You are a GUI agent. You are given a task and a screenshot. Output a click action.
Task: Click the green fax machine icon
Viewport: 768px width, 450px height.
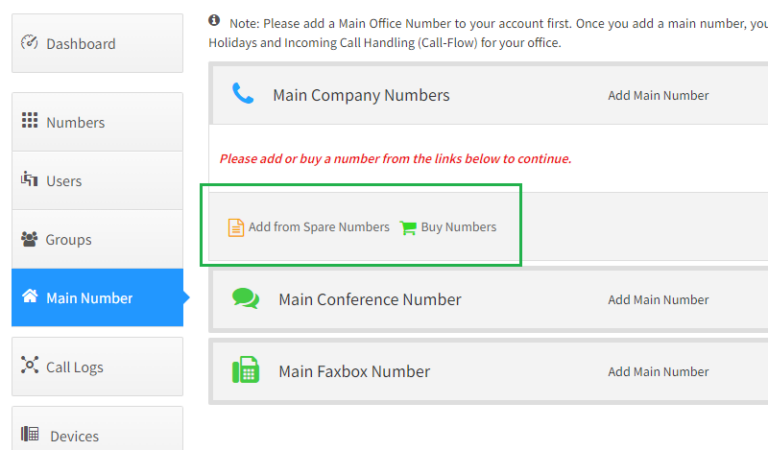click(x=245, y=370)
